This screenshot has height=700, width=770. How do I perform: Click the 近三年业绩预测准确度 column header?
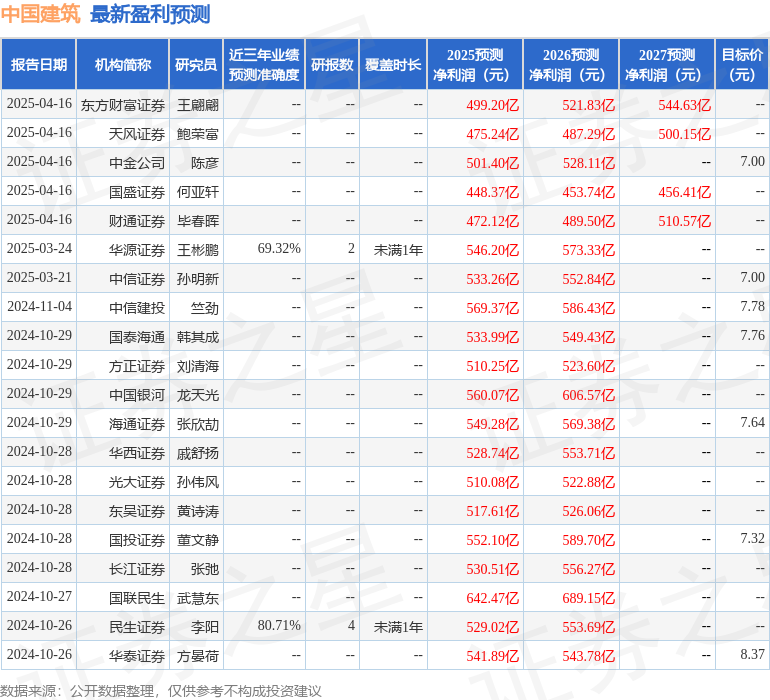click(x=264, y=65)
